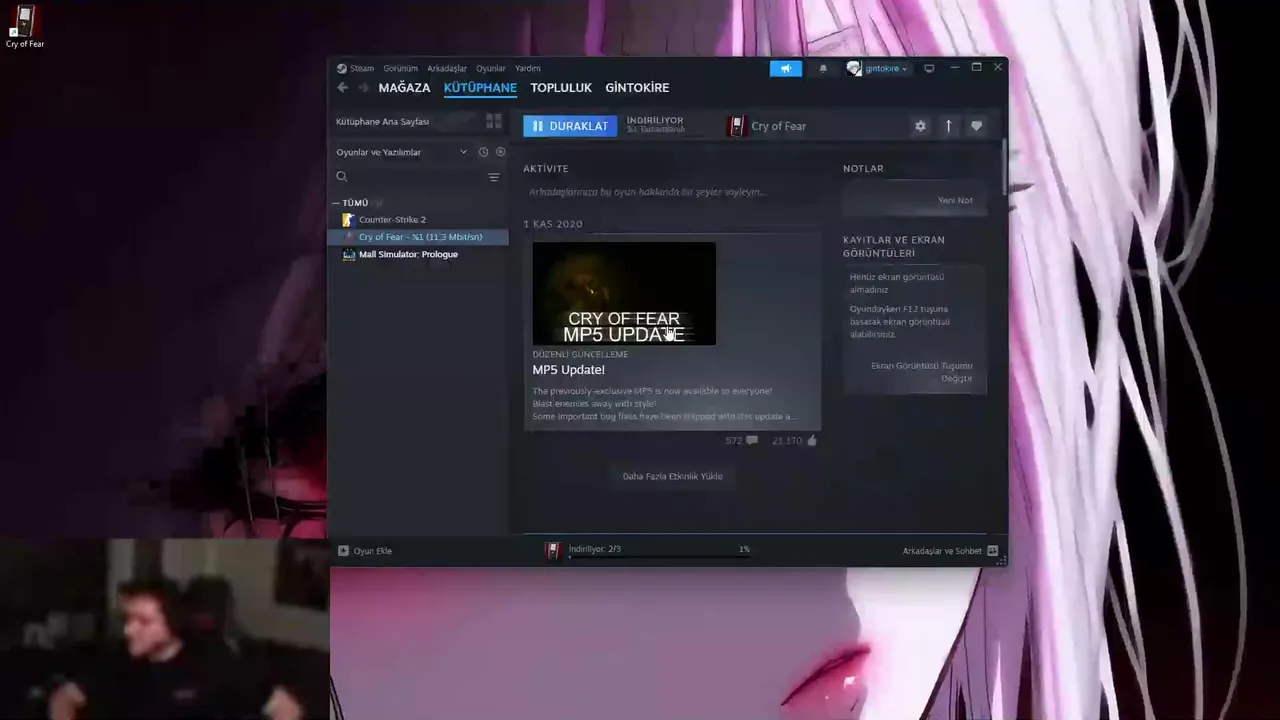Image resolution: width=1280 pixels, height=720 pixels.
Task: Open the MP5 Update! headline
Action: (x=568, y=370)
